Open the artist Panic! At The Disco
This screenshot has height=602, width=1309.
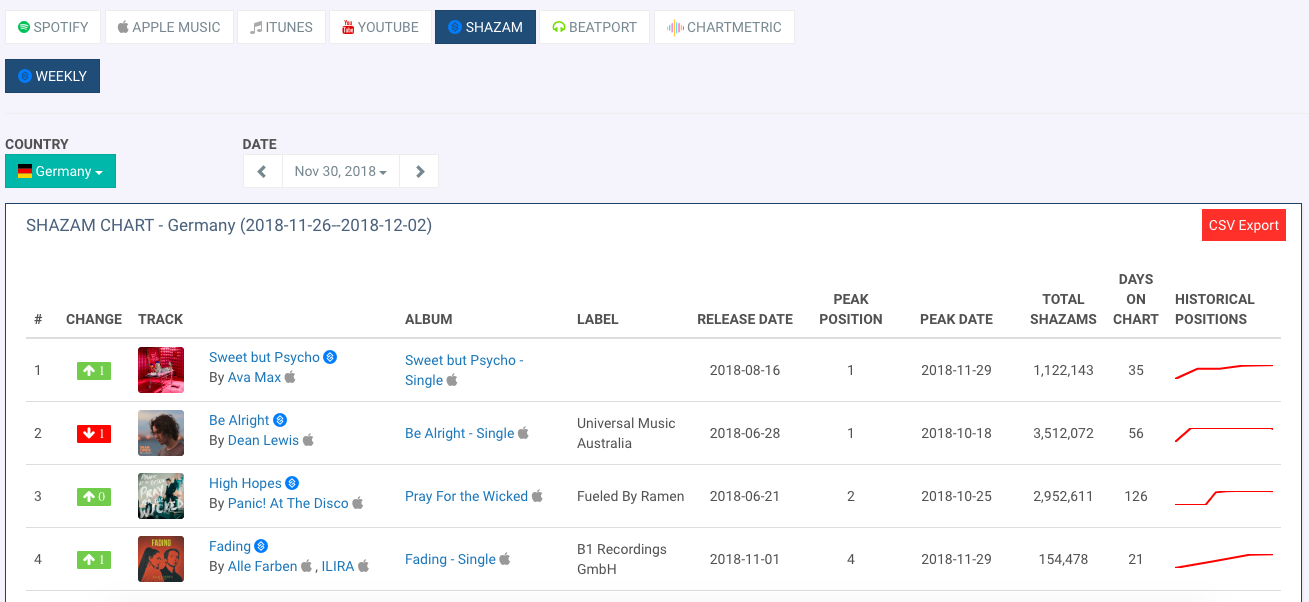288,503
